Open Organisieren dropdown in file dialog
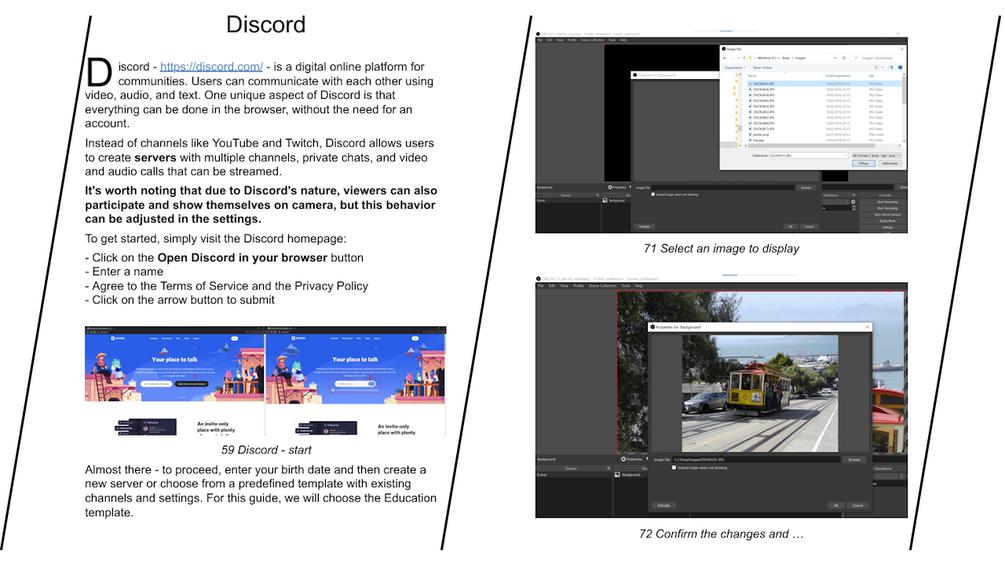 (735, 67)
